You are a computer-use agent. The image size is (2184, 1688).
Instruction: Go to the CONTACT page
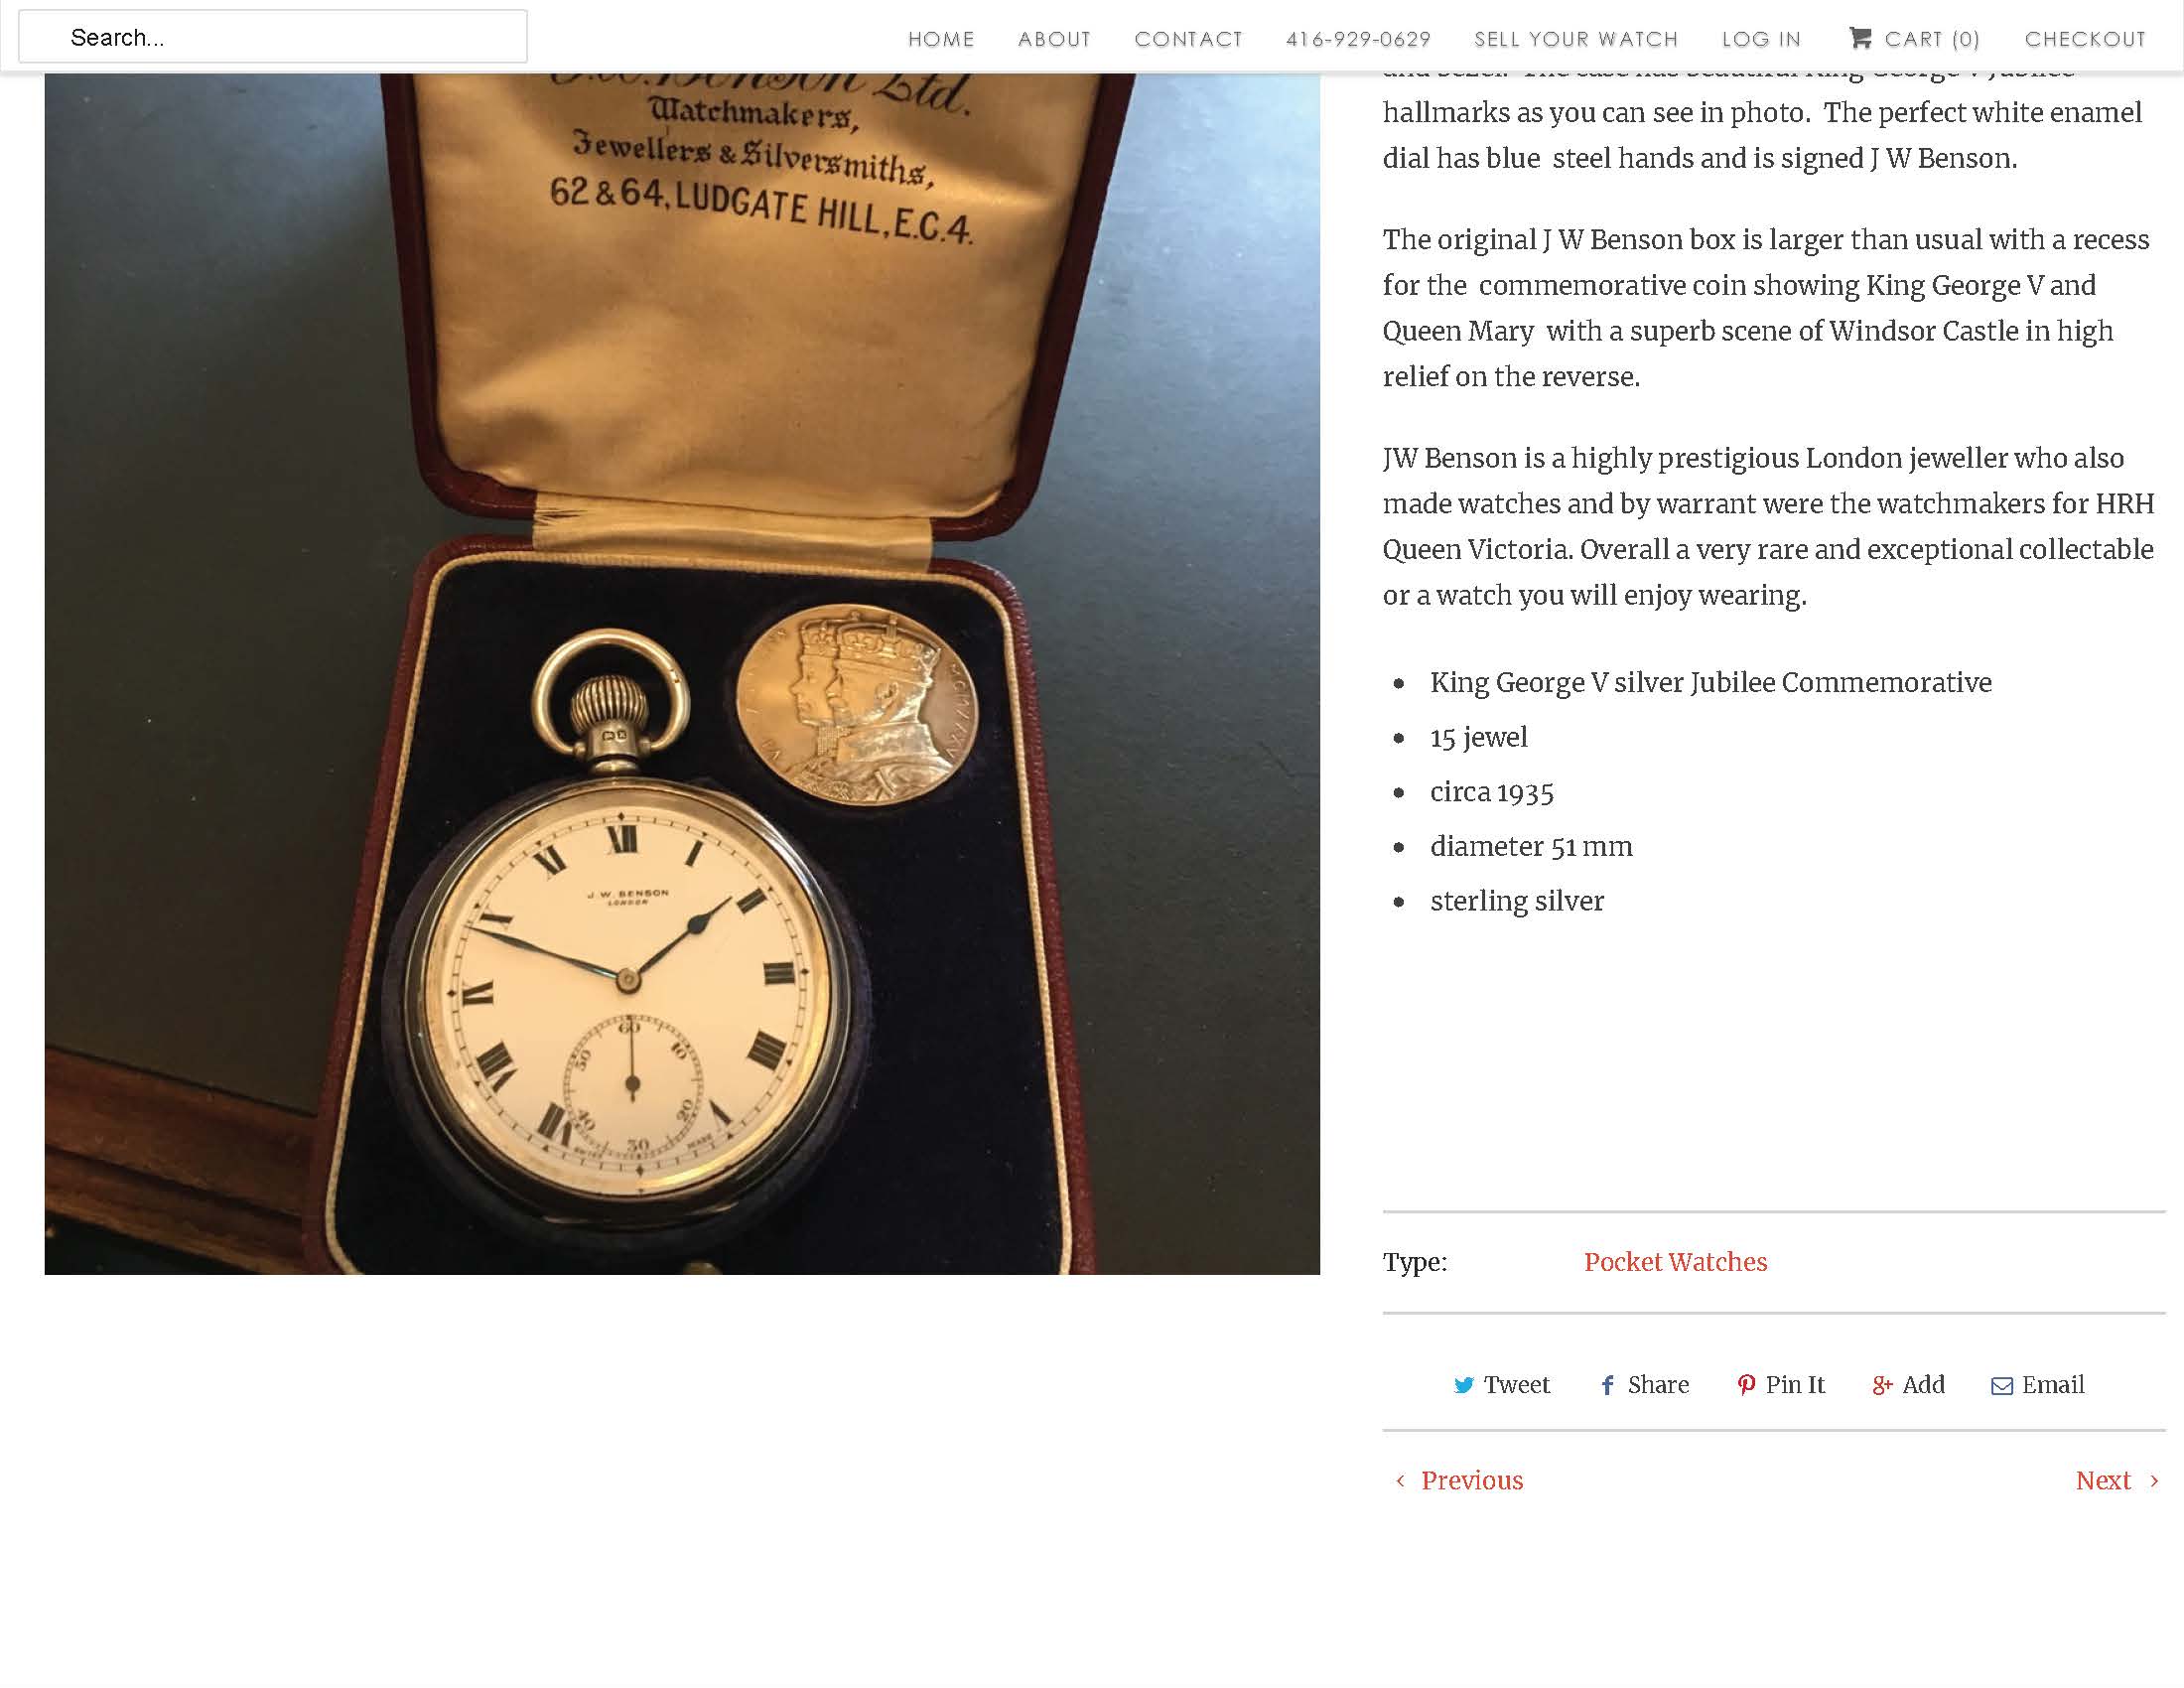1188,39
